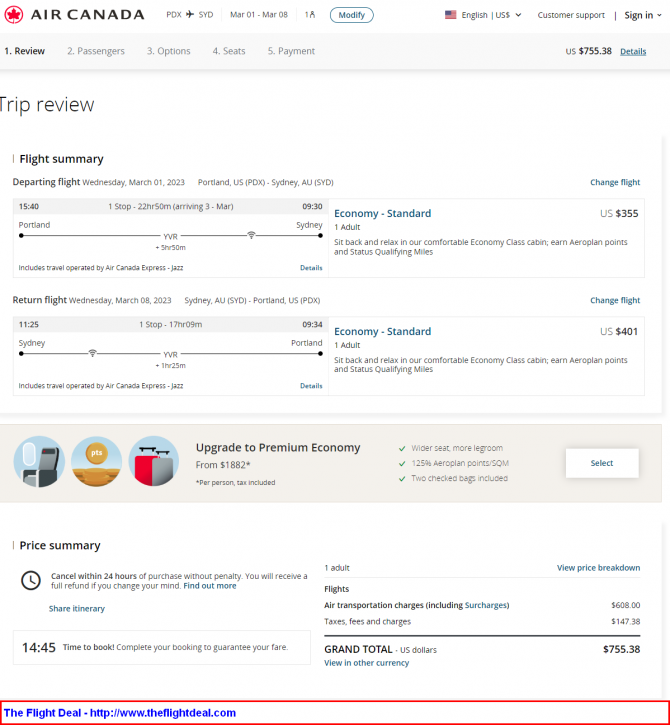Click the 'Two checked bags included' benefit

459,478
